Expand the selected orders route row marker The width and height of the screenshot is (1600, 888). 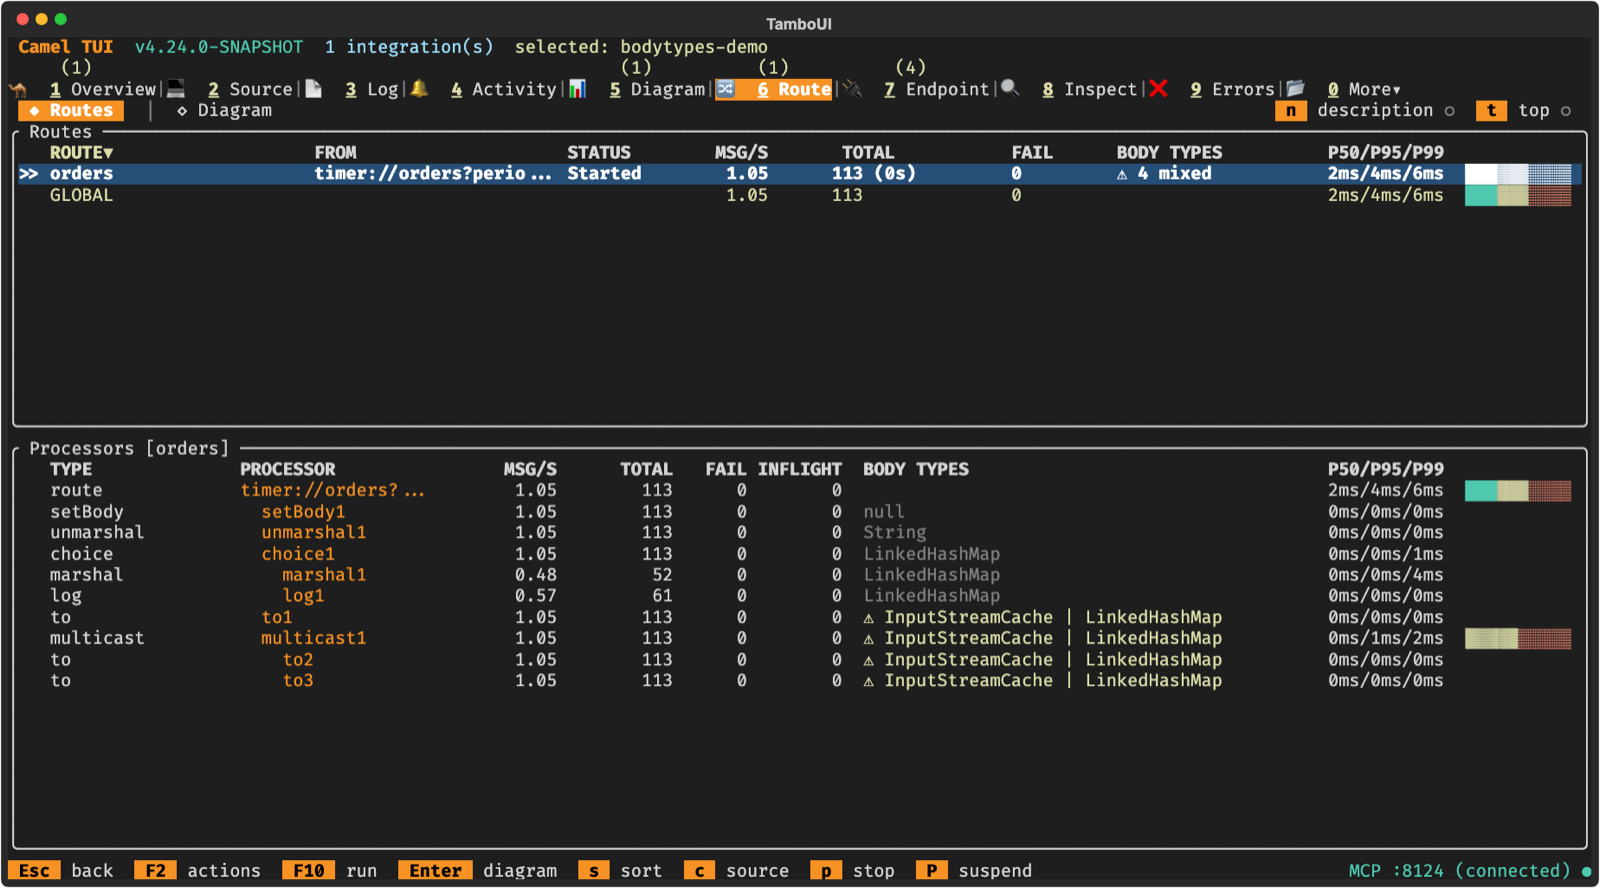(28, 174)
